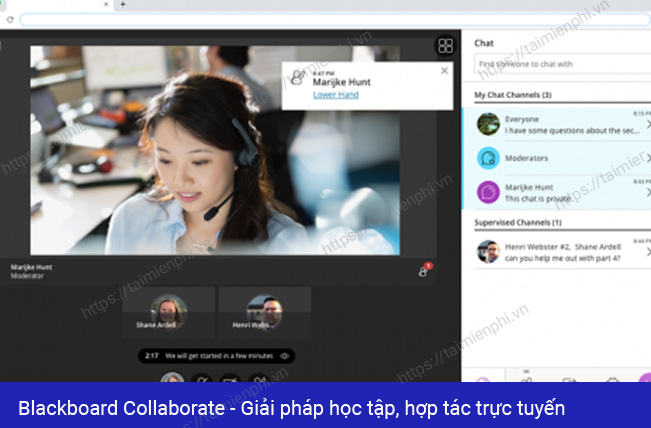
Task: Click the timer message We will get started
Action: 219,356
